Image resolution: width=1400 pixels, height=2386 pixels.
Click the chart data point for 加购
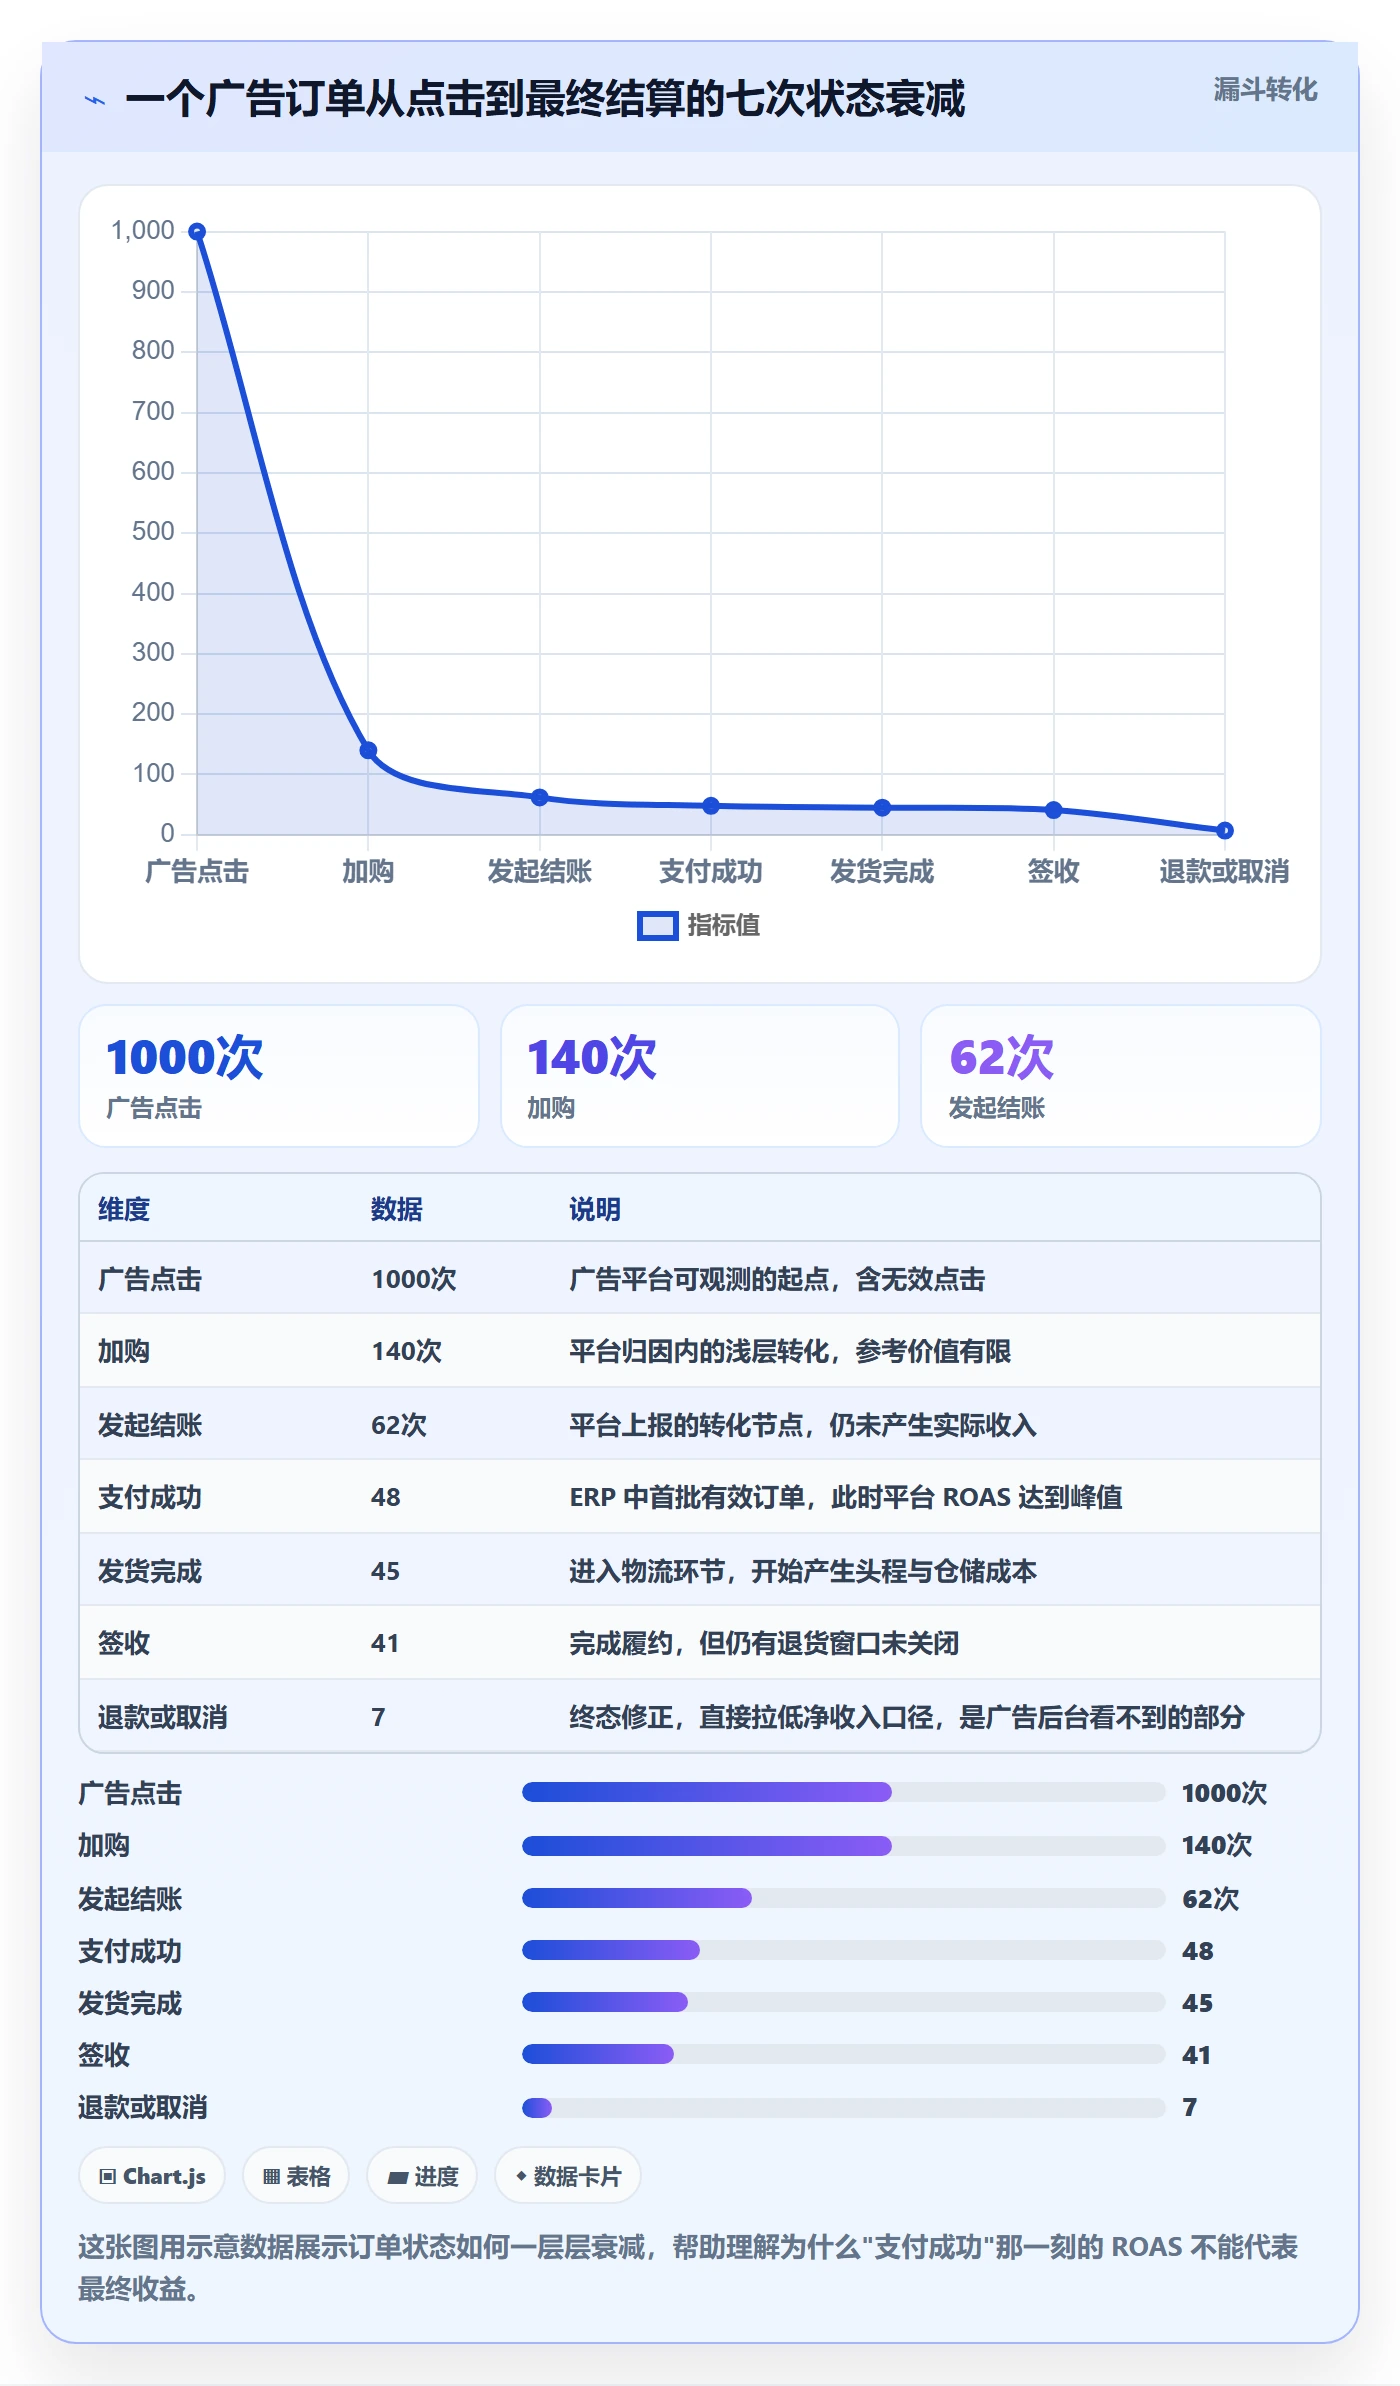coord(368,750)
